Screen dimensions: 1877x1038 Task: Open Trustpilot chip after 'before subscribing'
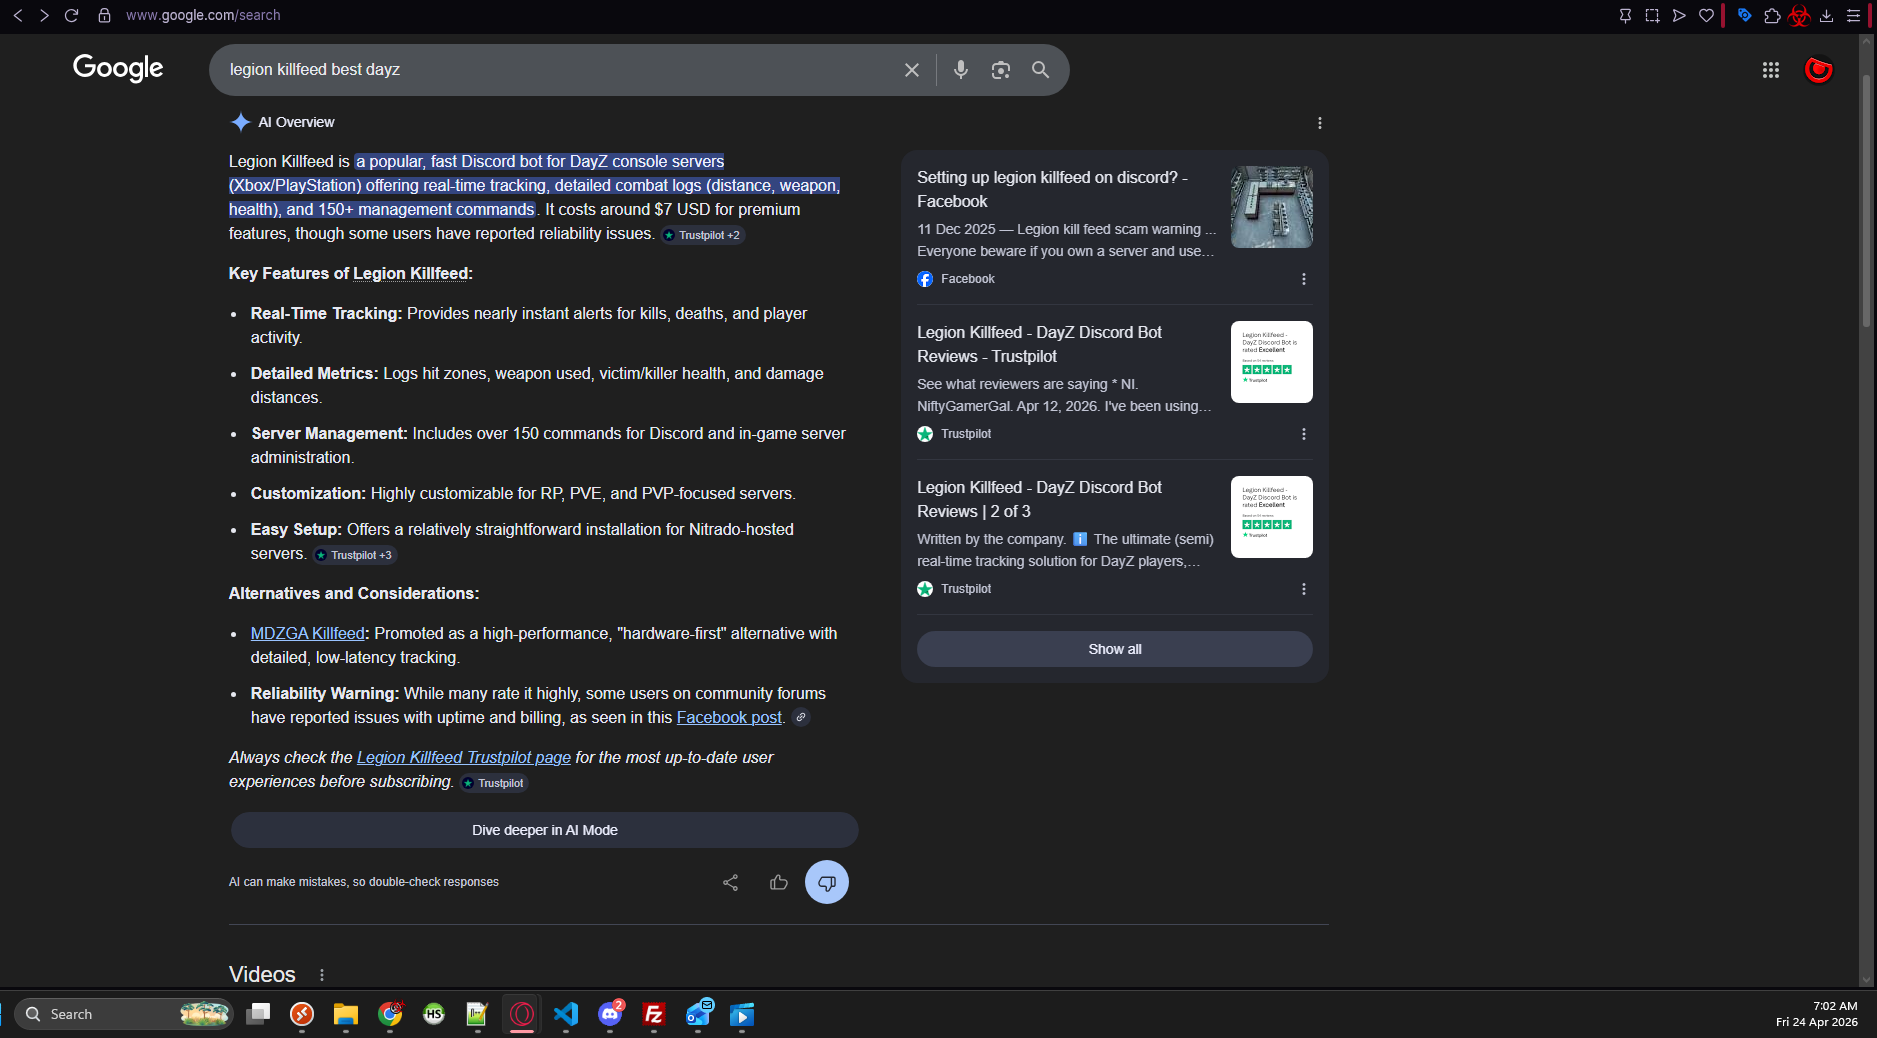point(493,783)
